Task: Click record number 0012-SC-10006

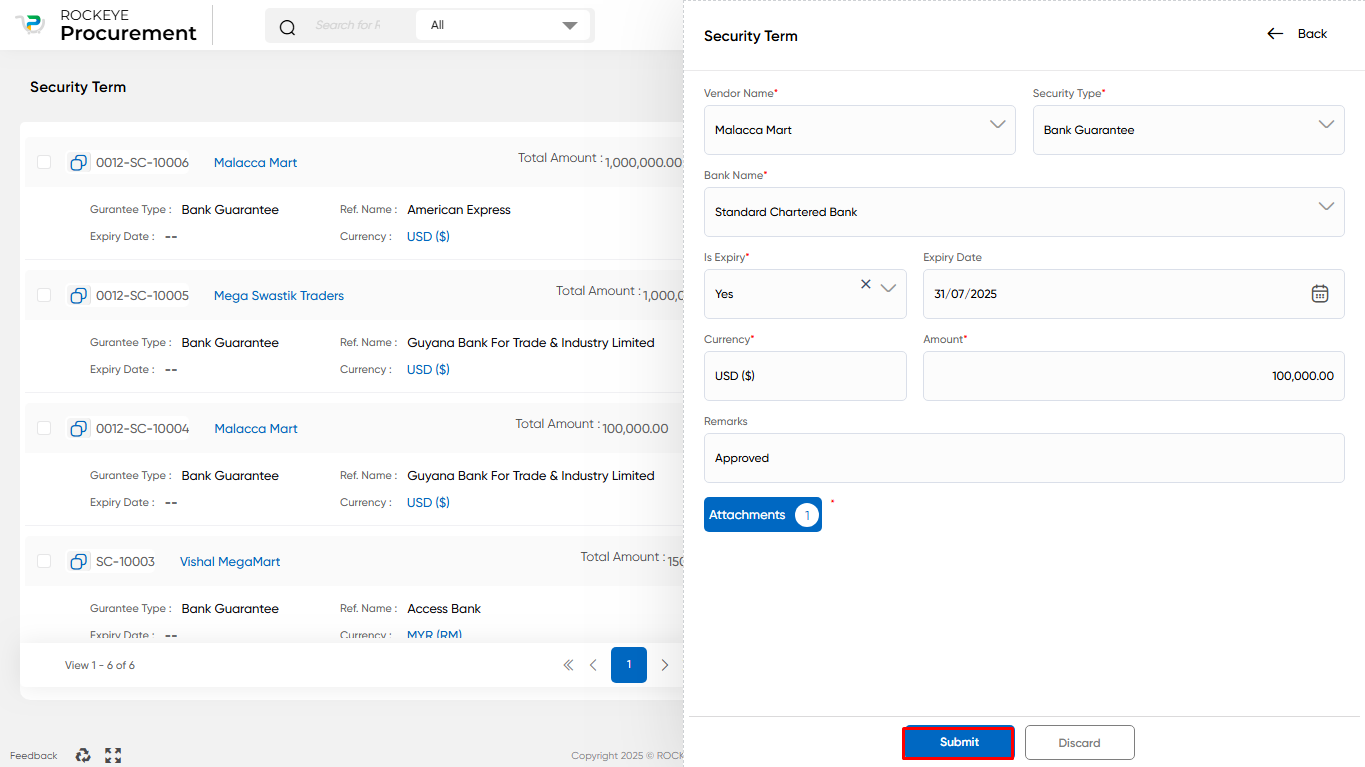Action: click(142, 163)
